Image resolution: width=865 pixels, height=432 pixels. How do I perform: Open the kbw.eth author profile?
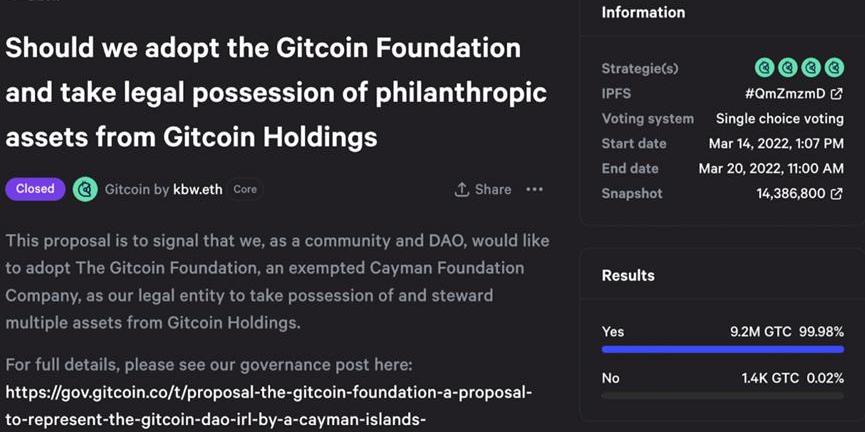(x=198, y=189)
